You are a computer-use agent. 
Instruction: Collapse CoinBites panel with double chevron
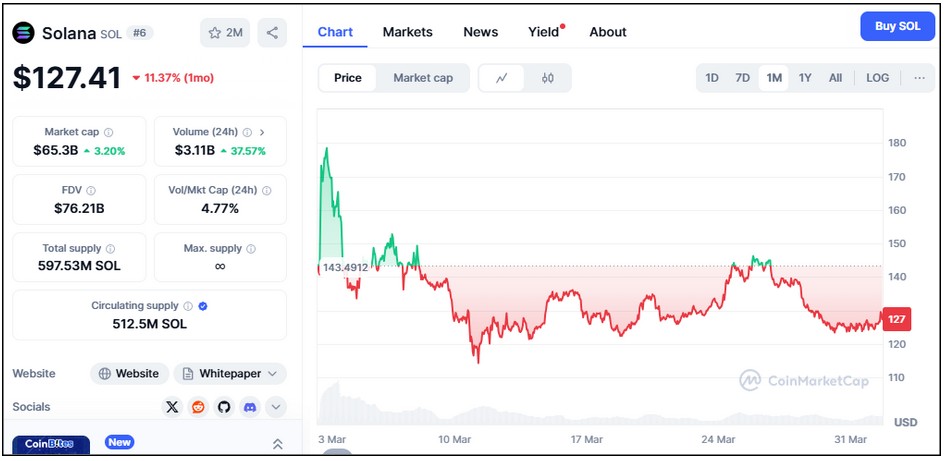tap(278, 444)
